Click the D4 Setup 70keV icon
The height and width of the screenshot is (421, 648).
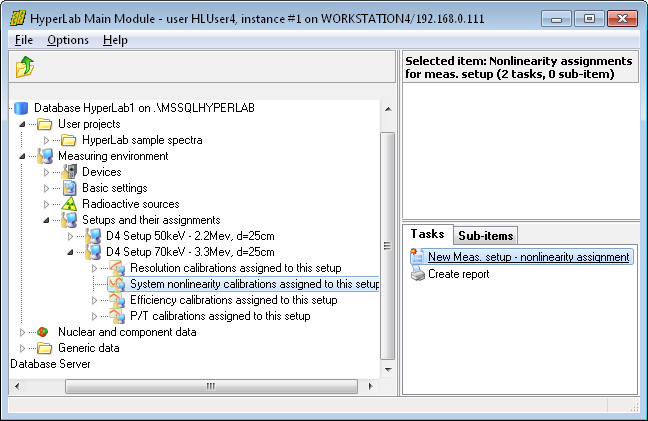(x=93, y=252)
